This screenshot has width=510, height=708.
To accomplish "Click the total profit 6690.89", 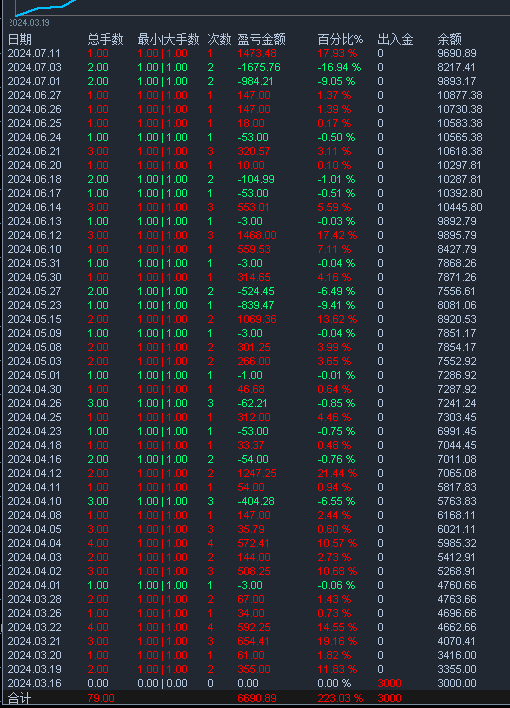I will coord(257,698).
